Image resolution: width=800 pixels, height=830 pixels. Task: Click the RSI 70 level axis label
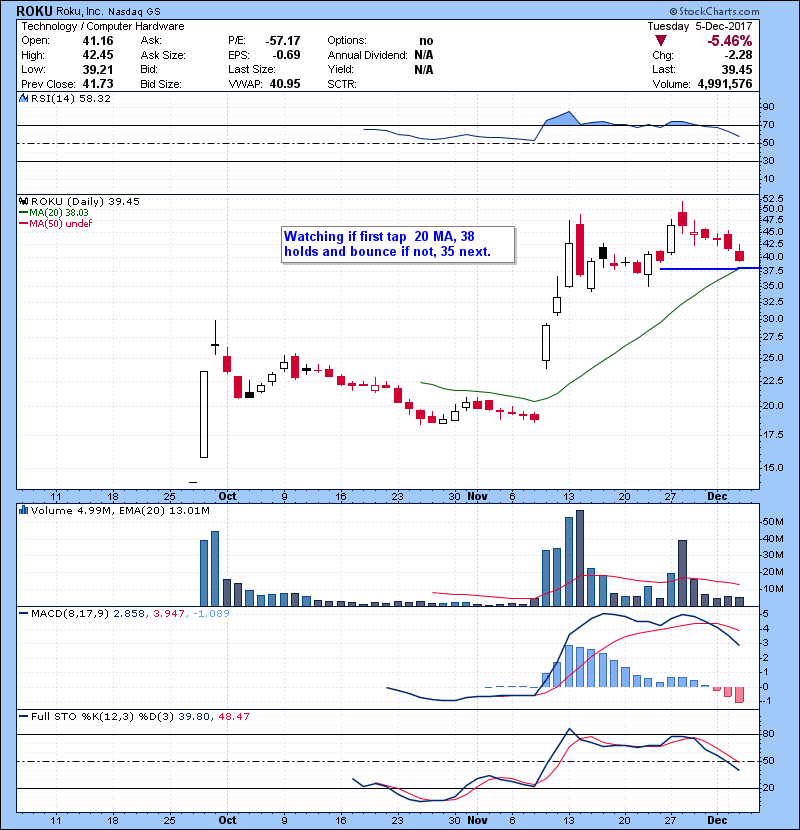click(x=768, y=125)
